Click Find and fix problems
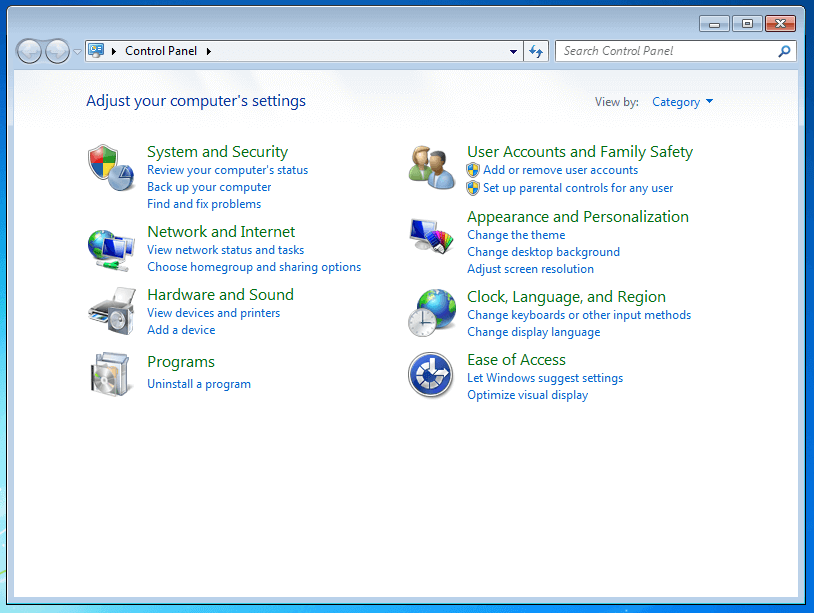The height and width of the screenshot is (613, 814). tap(204, 204)
